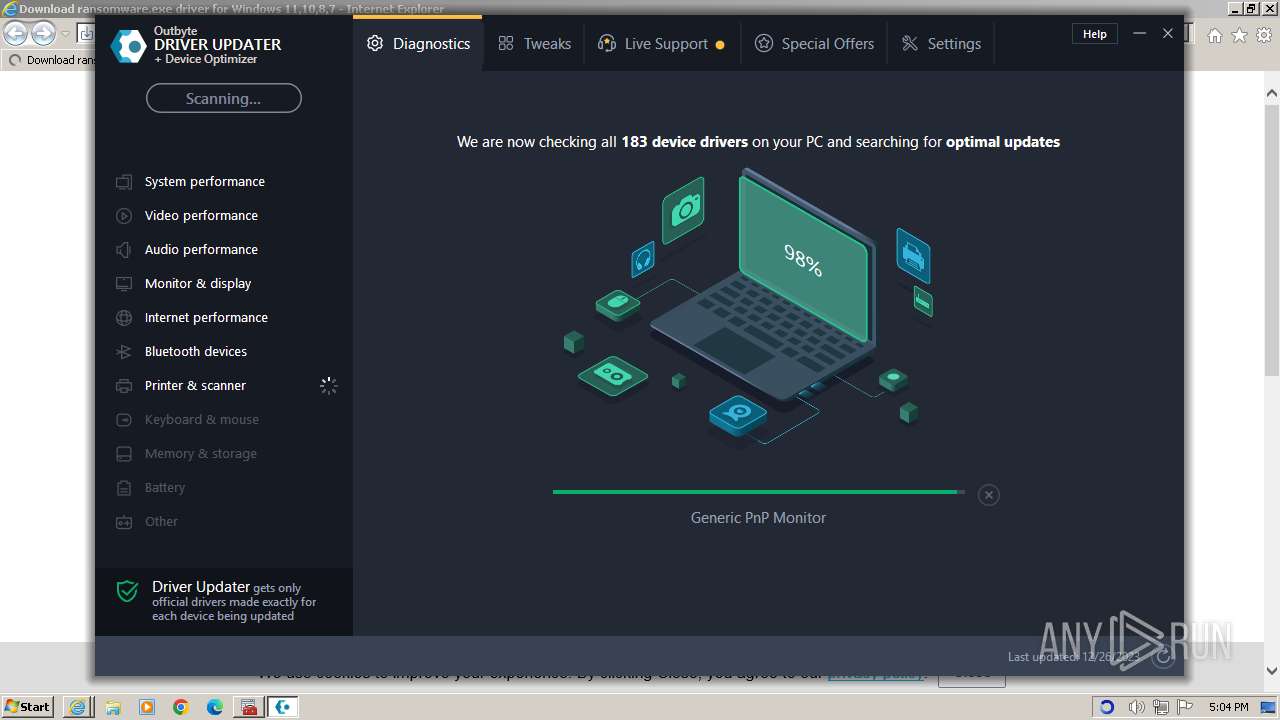The width and height of the screenshot is (1280, 720).
Task: Click the Memory & storage icon
Action: [124, 454]
